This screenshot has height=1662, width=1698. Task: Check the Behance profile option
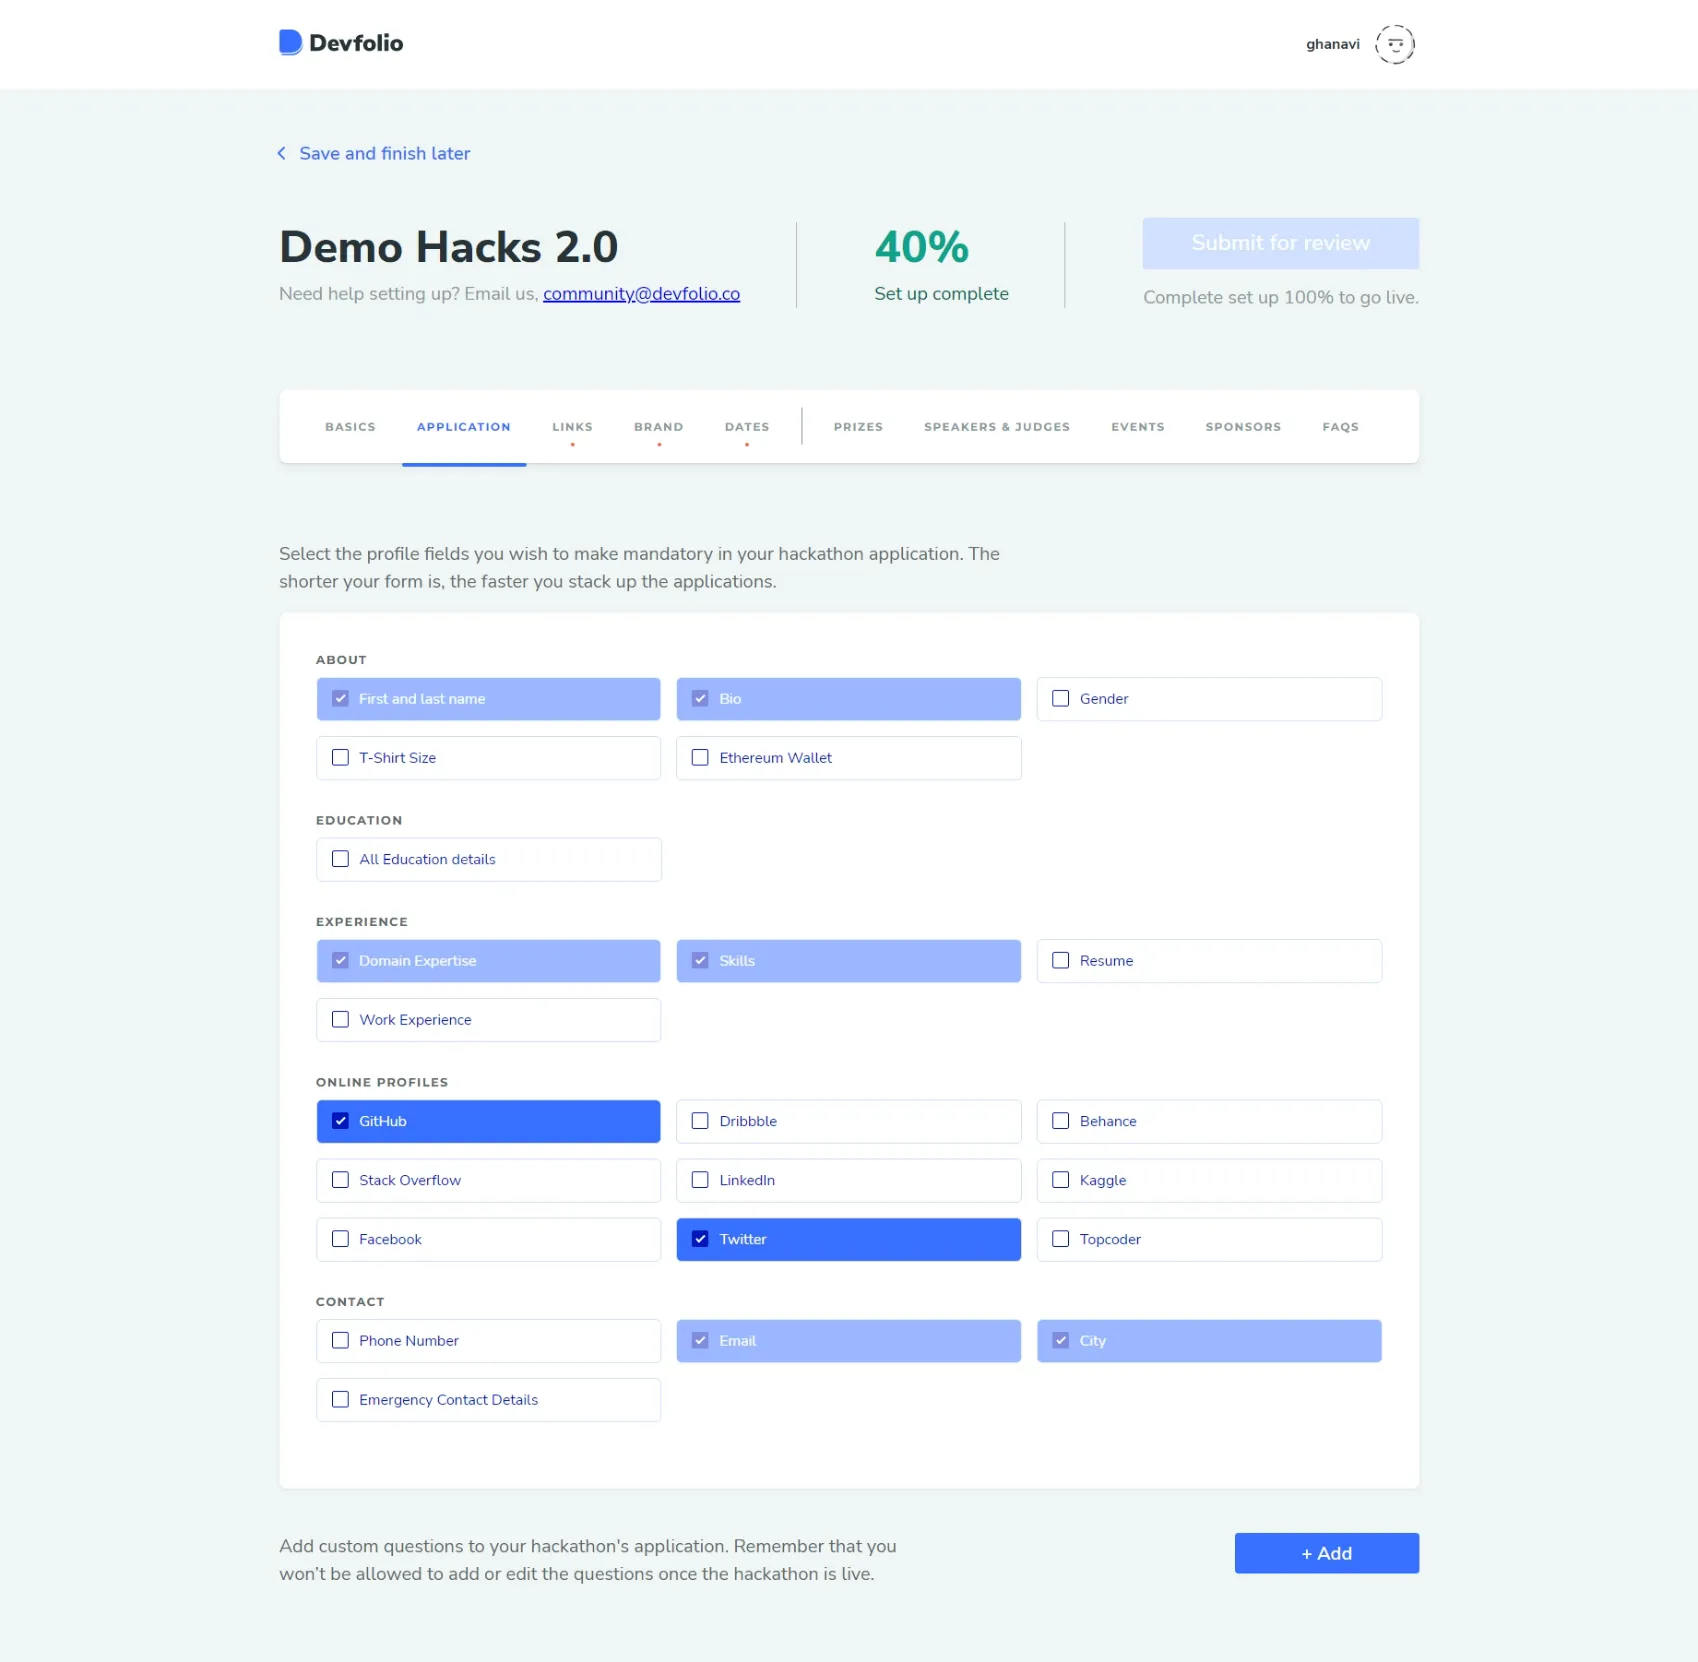pos(1209,1122)
